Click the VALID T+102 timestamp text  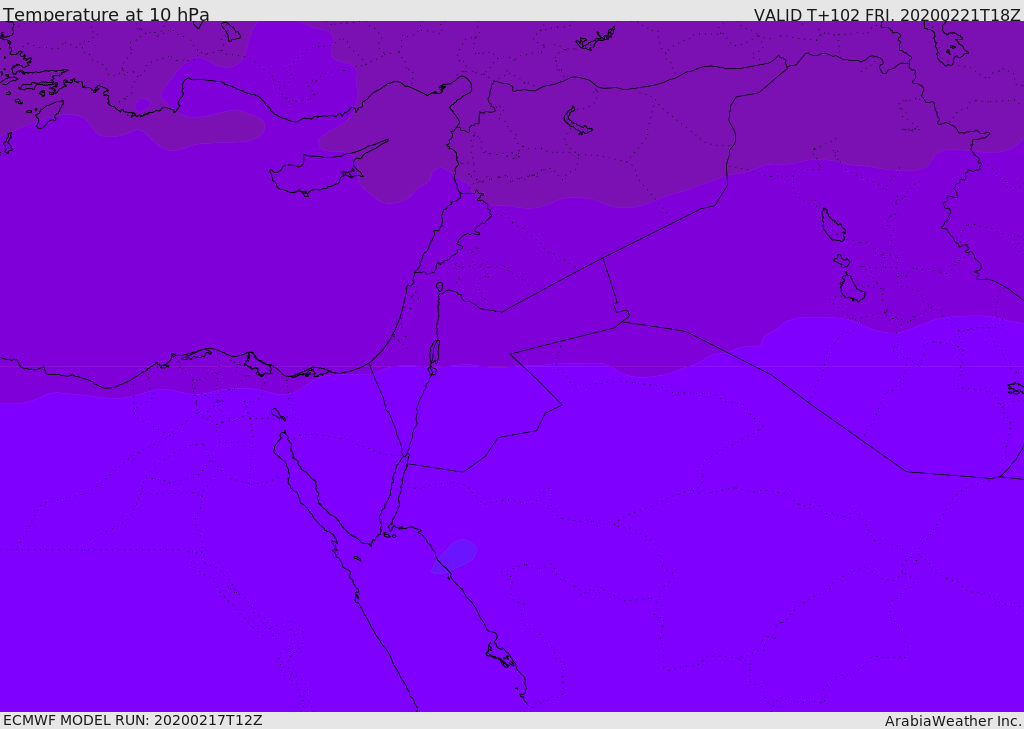click(x=887, y=15)
